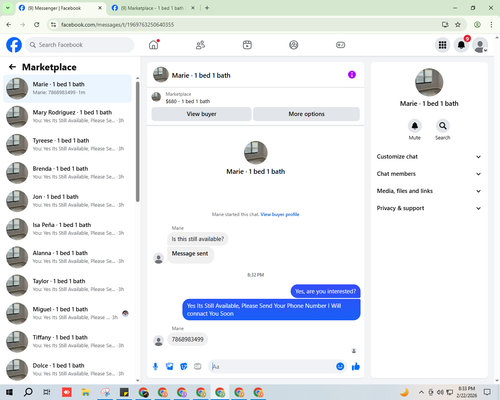The height and width of the screenshot is (400, 500).
Task: Open conversation information purple icon
Action: click(352, 75)
